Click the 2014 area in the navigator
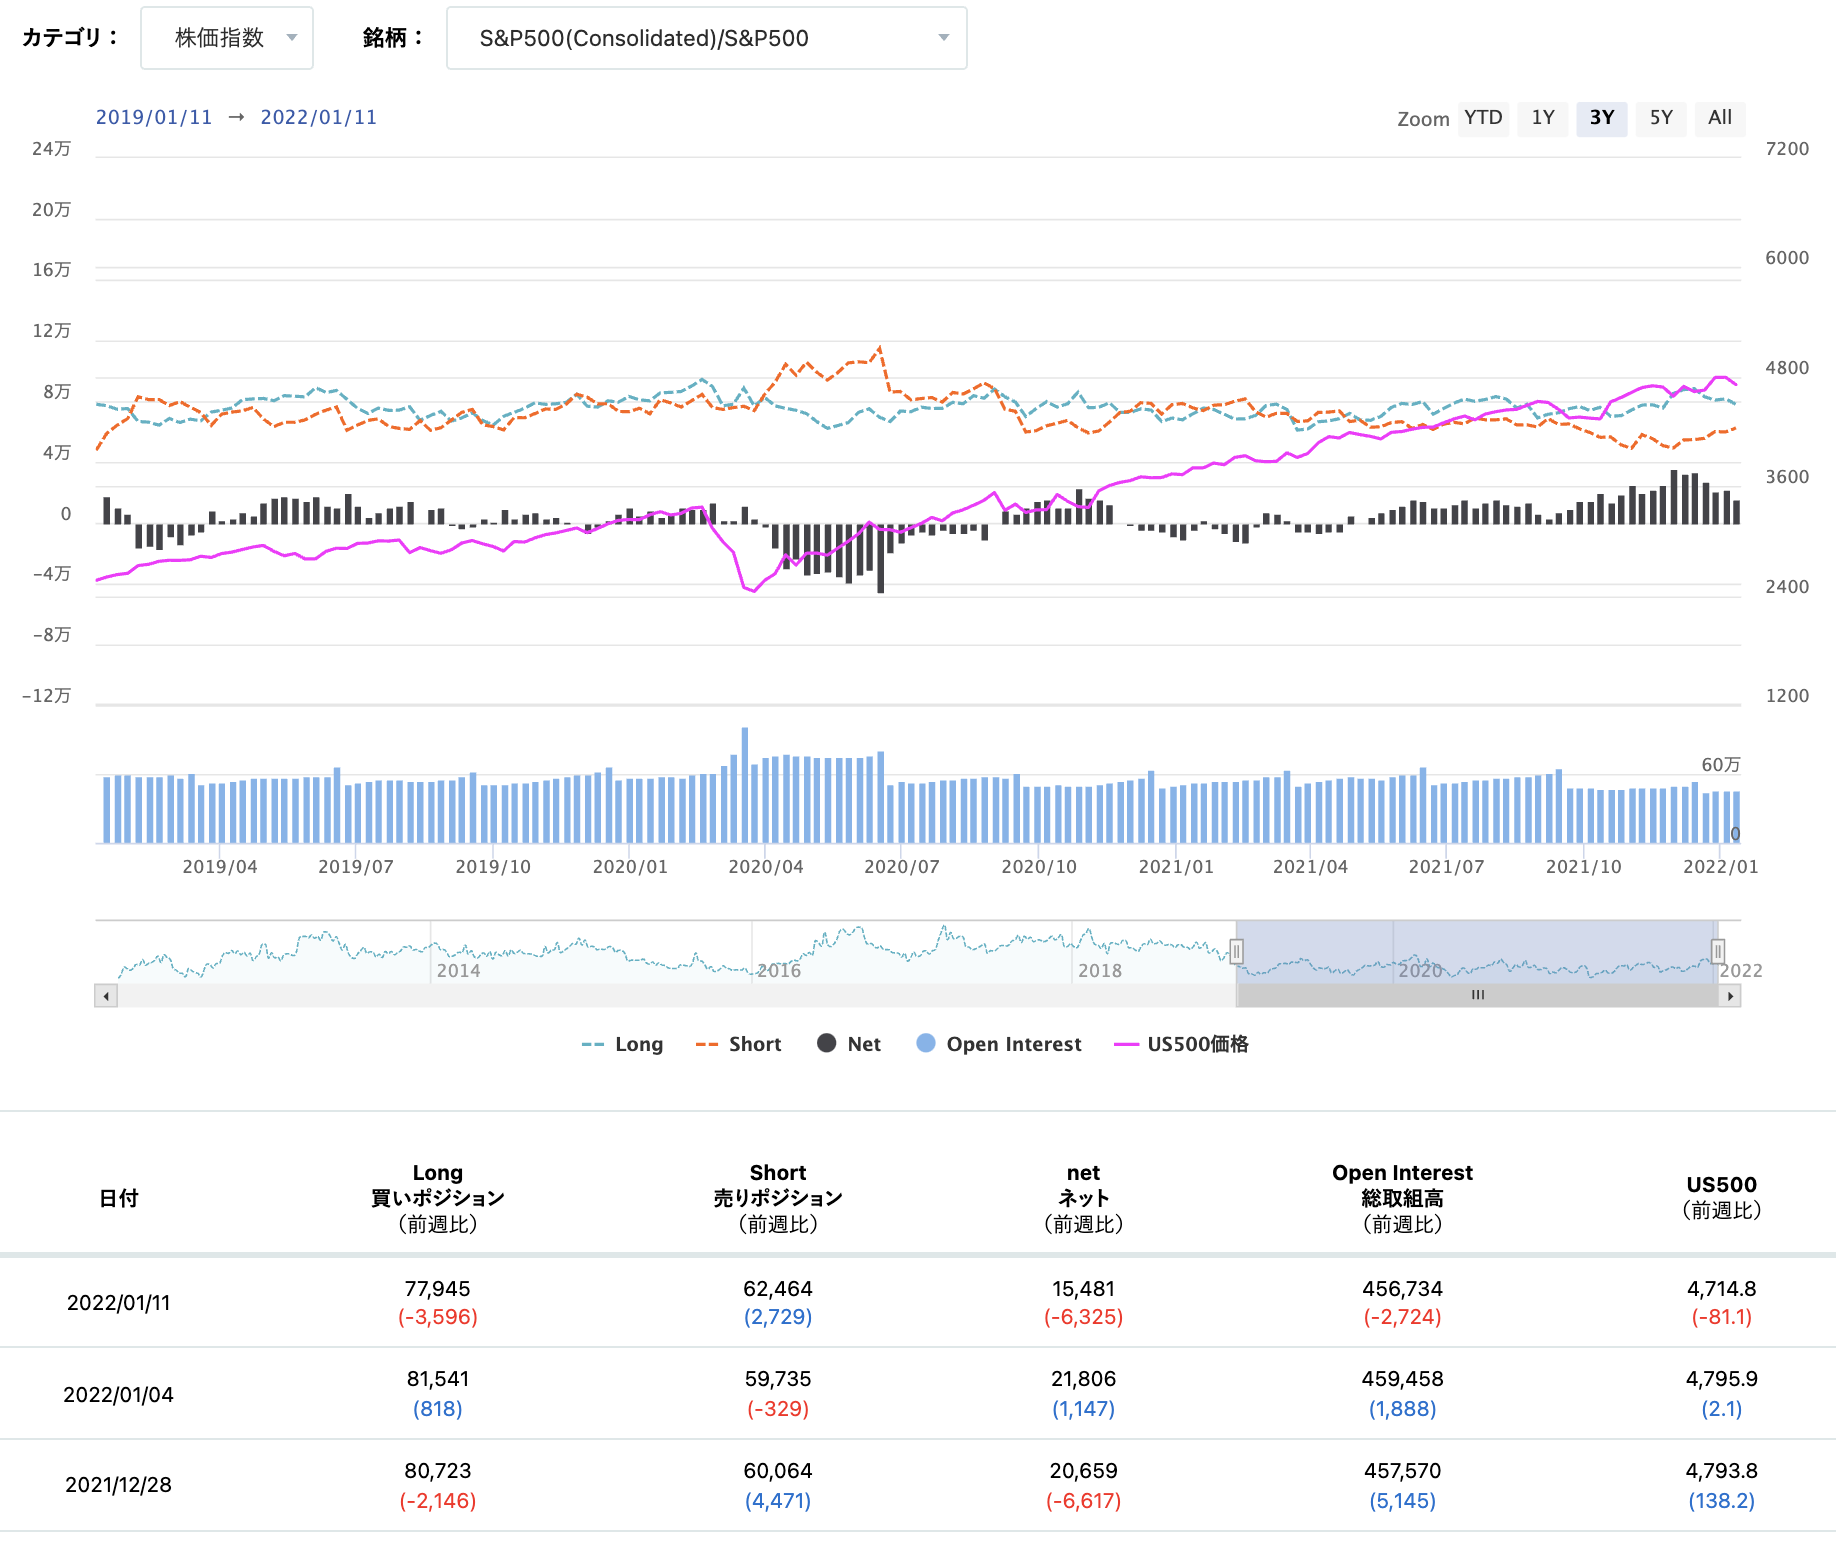This screenshot has height=1546, width=1836. [x=458, y=970]
